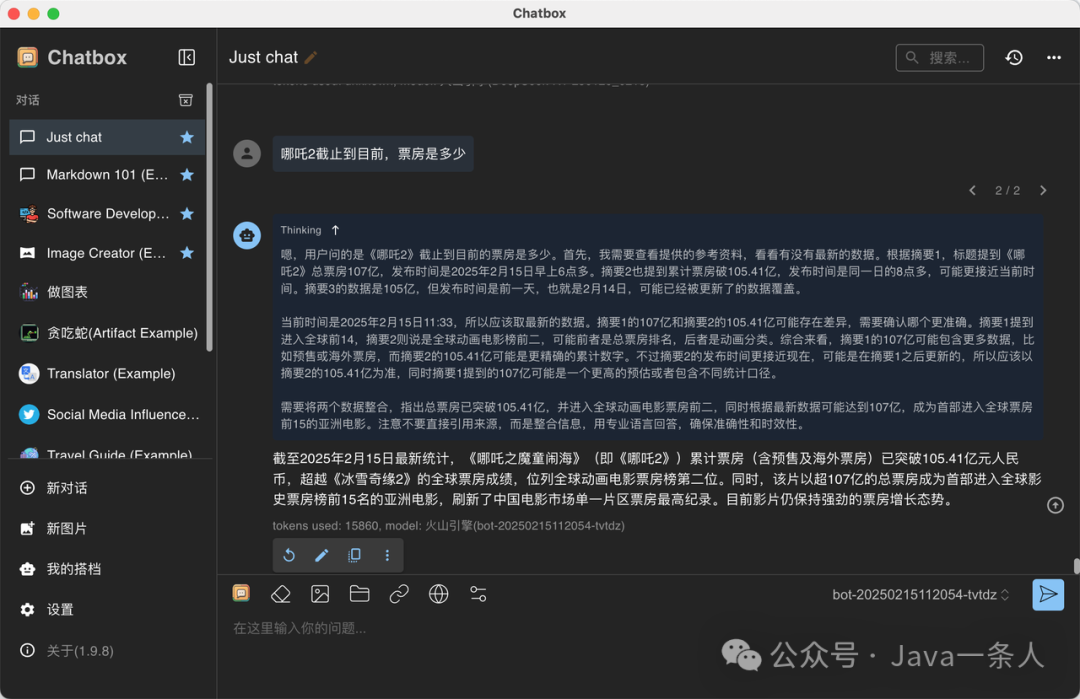The width and height of the screenshot is (1080, 699).
Task: Click the search box 搜索
Action: (939, 58)
